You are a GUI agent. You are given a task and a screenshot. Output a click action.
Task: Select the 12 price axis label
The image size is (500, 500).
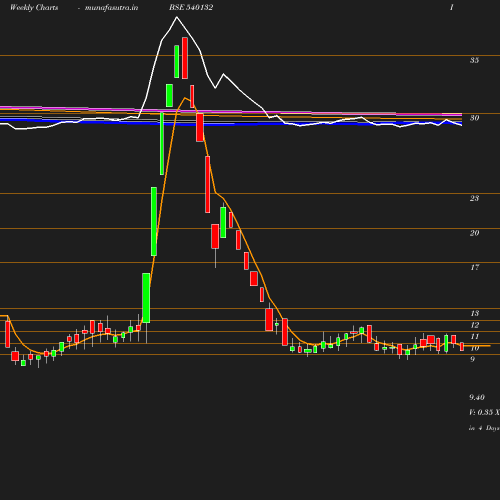(475, 325)
